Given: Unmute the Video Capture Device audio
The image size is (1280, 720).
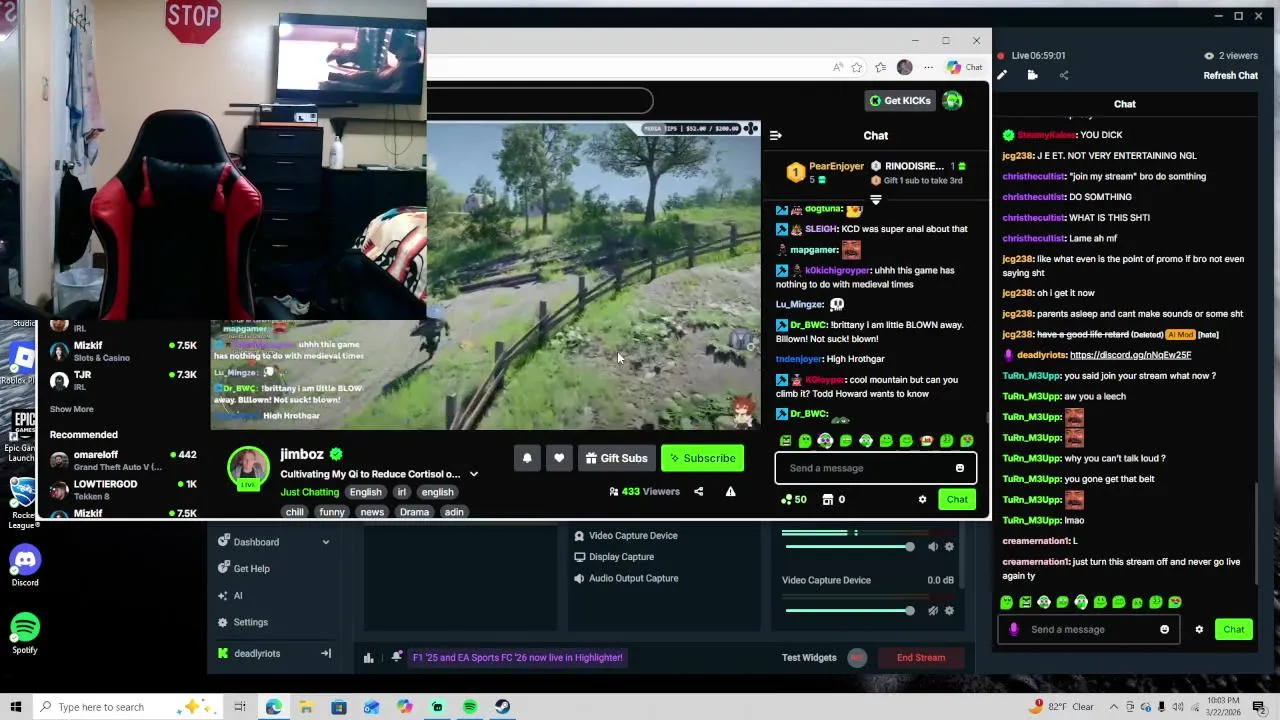Looking at the screenshot, I should pos(933,611).
